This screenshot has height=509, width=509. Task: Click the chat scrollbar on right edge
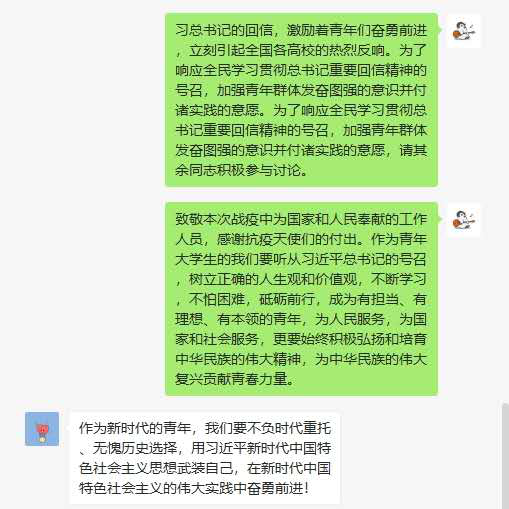pos(505,456)
